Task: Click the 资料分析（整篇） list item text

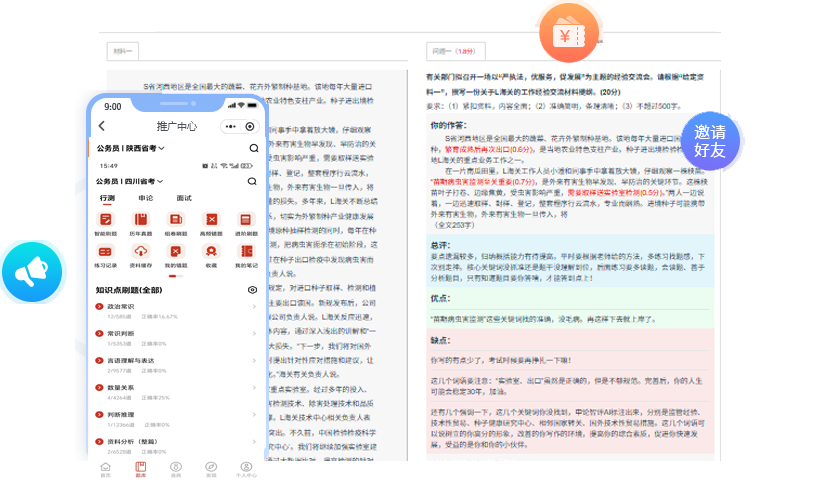Action: [132, 442]
